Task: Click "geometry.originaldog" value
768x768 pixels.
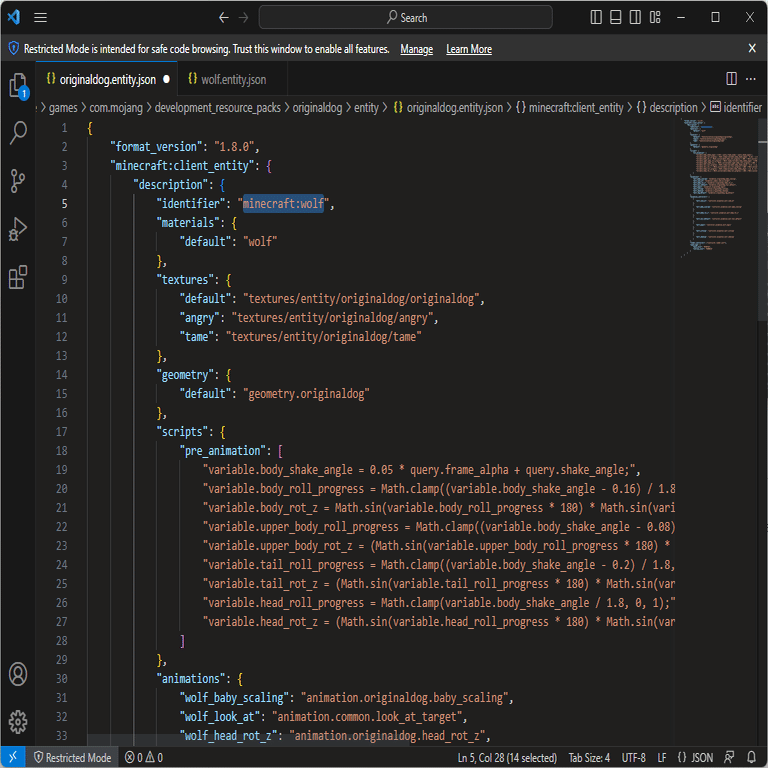Action: pos(306,394)
